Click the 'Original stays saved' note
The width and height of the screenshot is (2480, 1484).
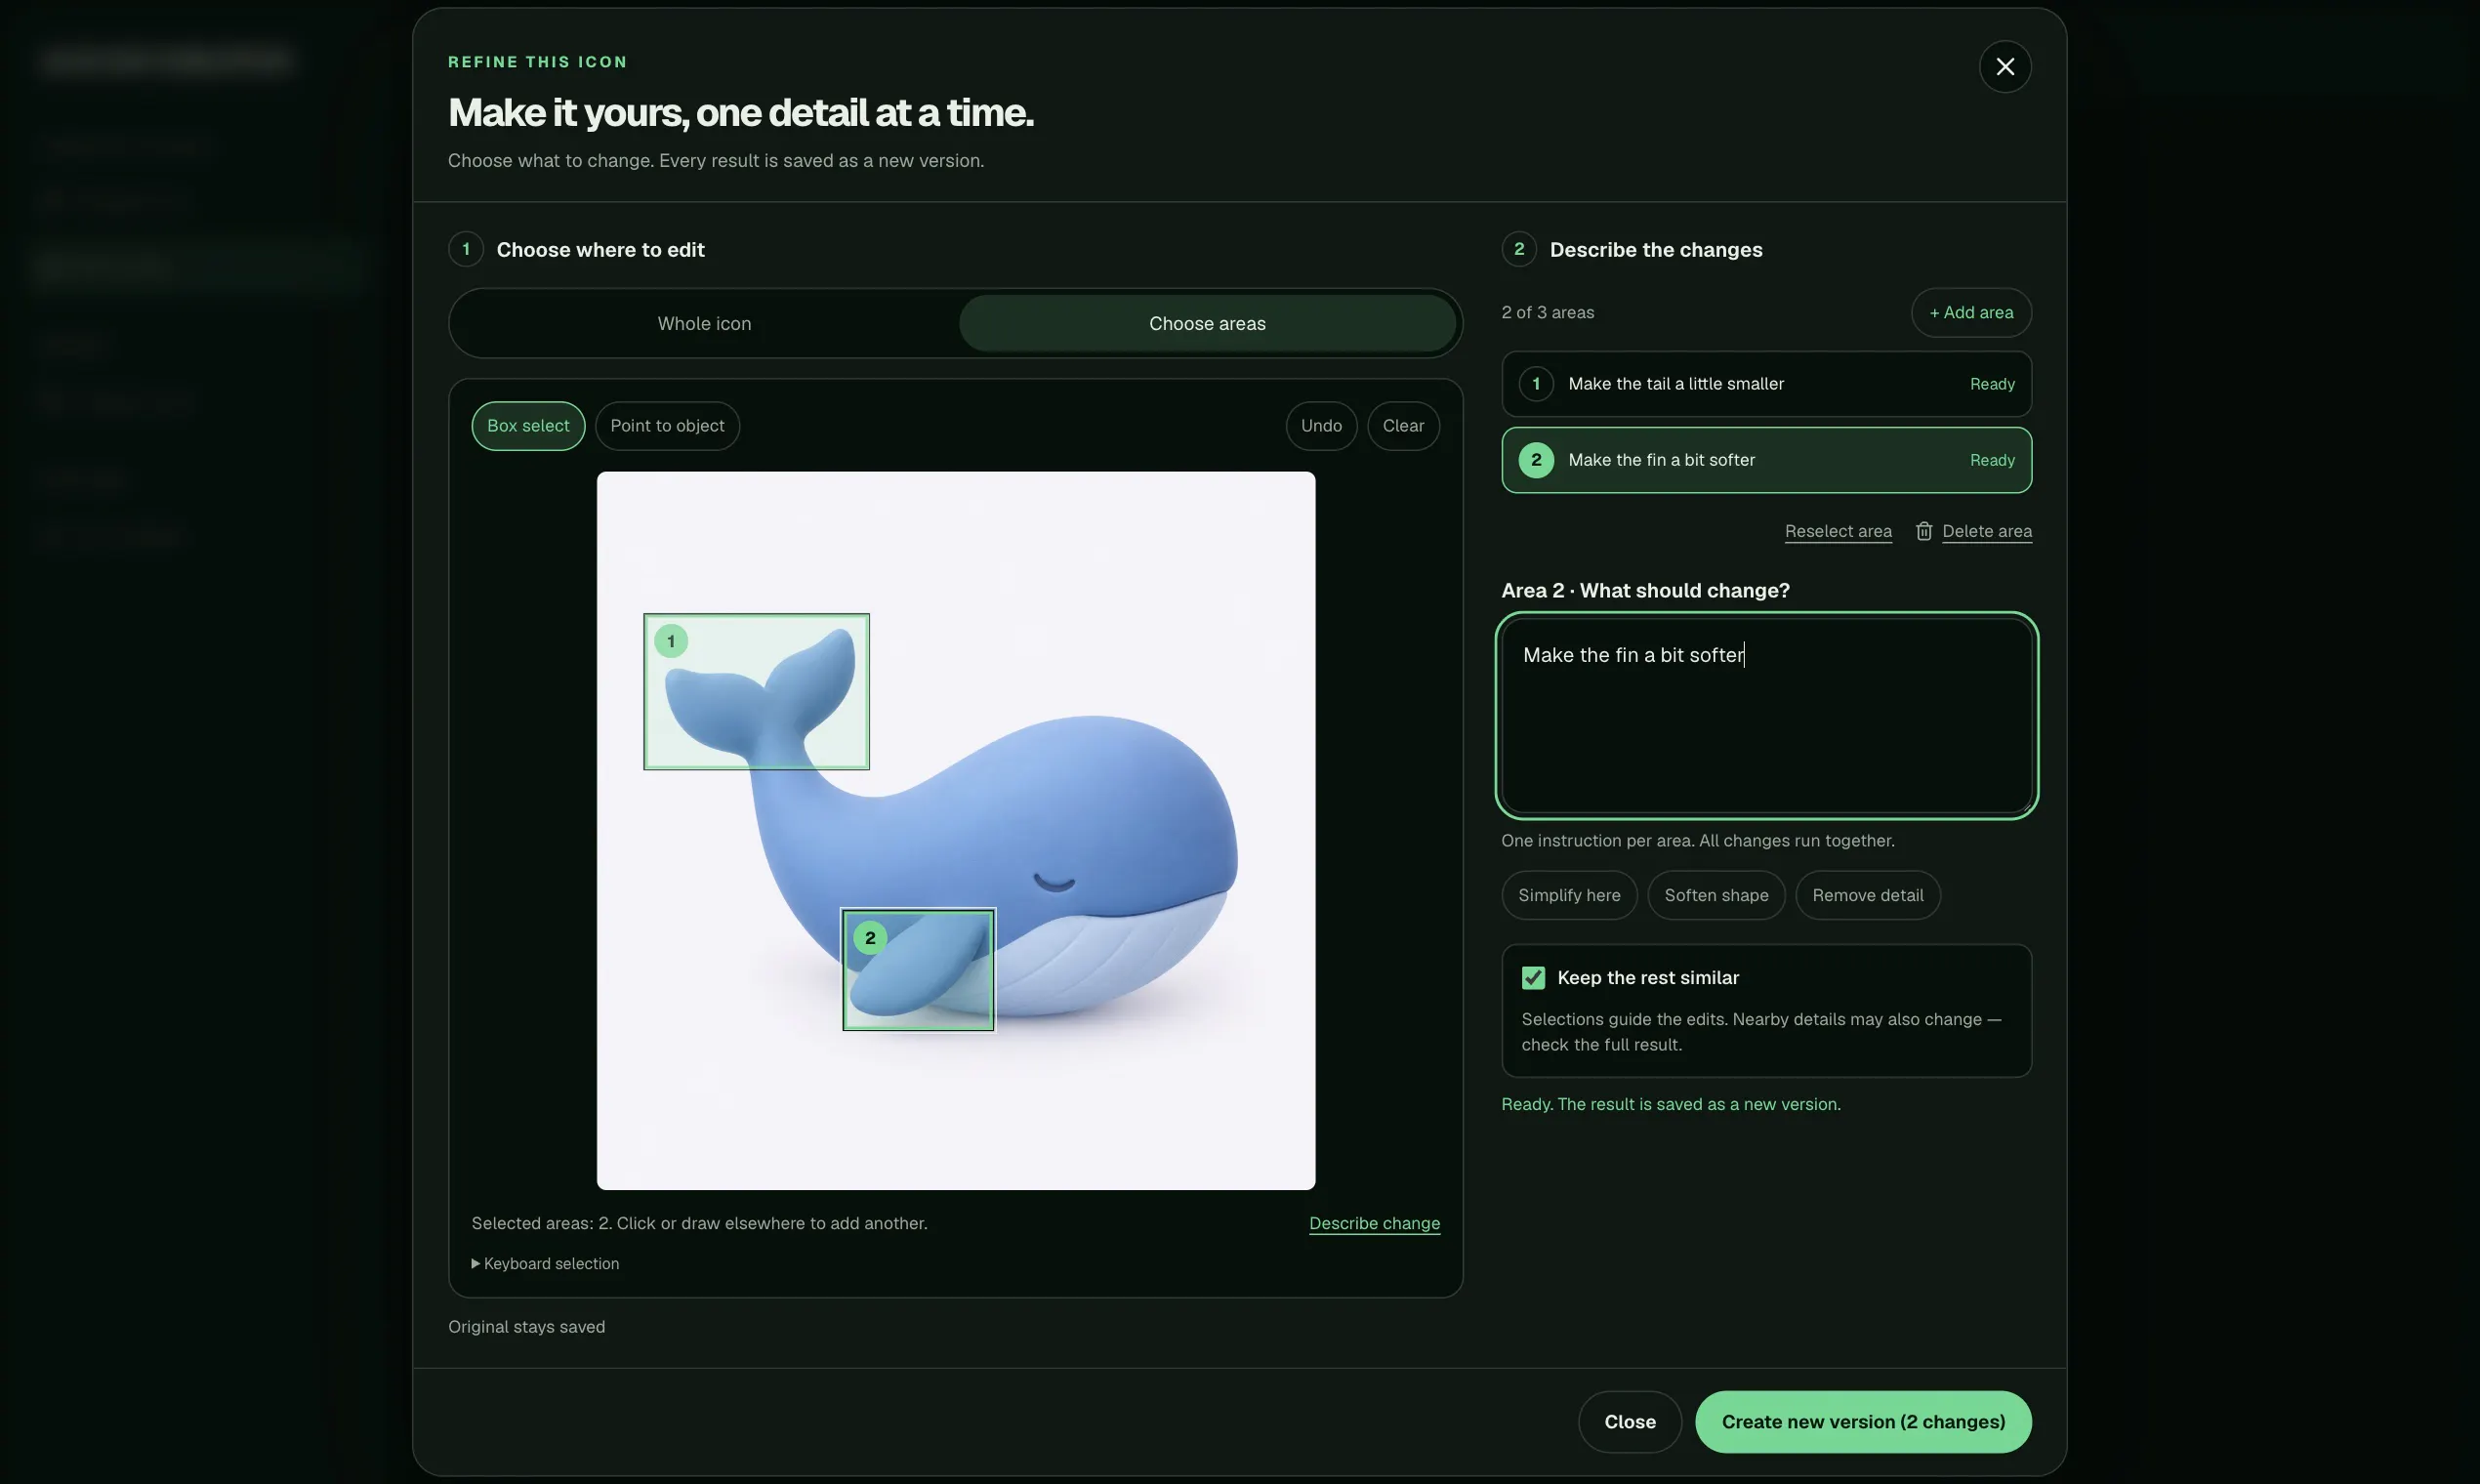click(526, 1327)
